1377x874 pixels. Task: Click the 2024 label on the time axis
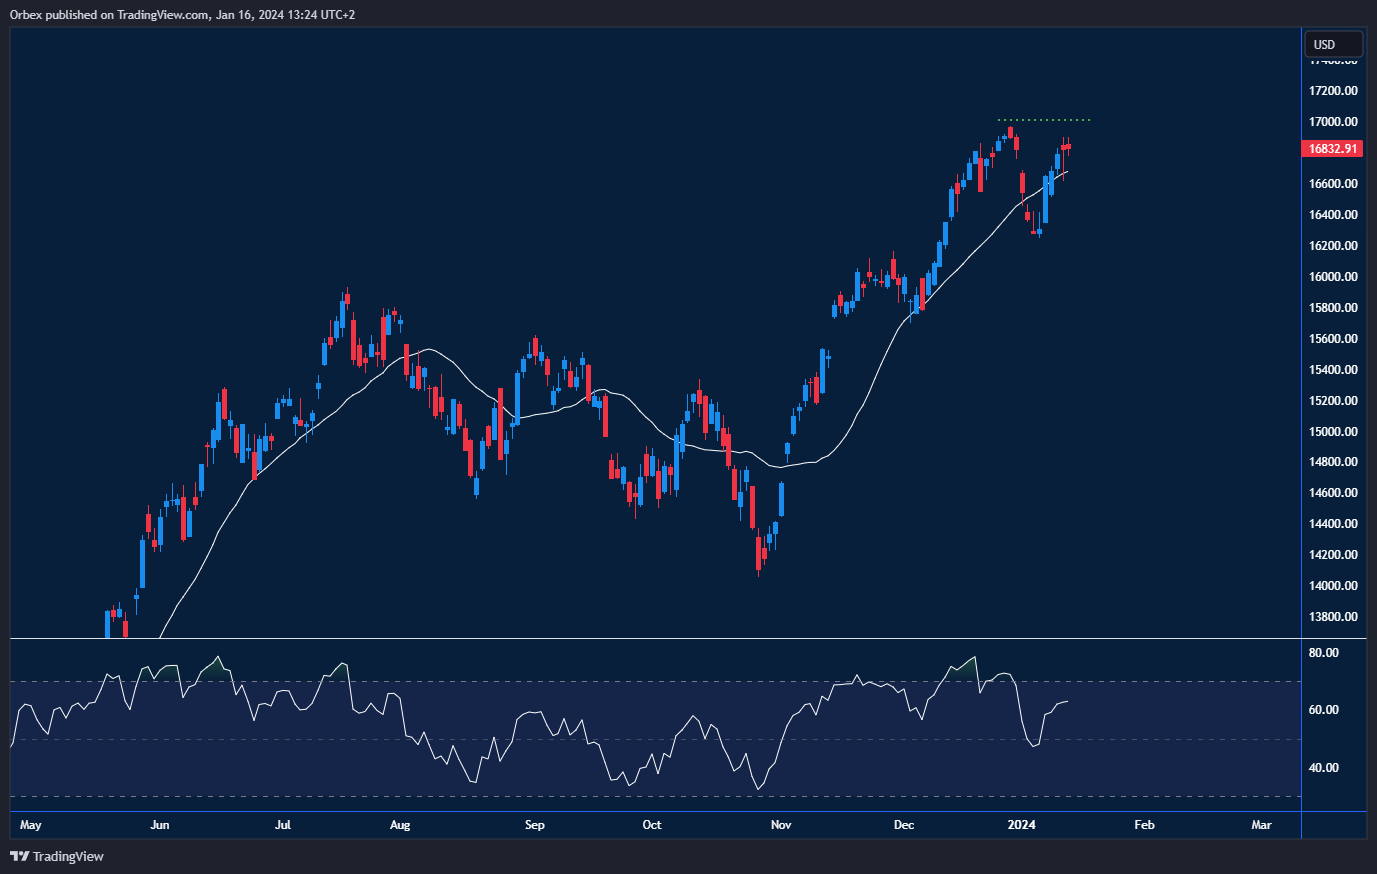[x=1021, y=825]
